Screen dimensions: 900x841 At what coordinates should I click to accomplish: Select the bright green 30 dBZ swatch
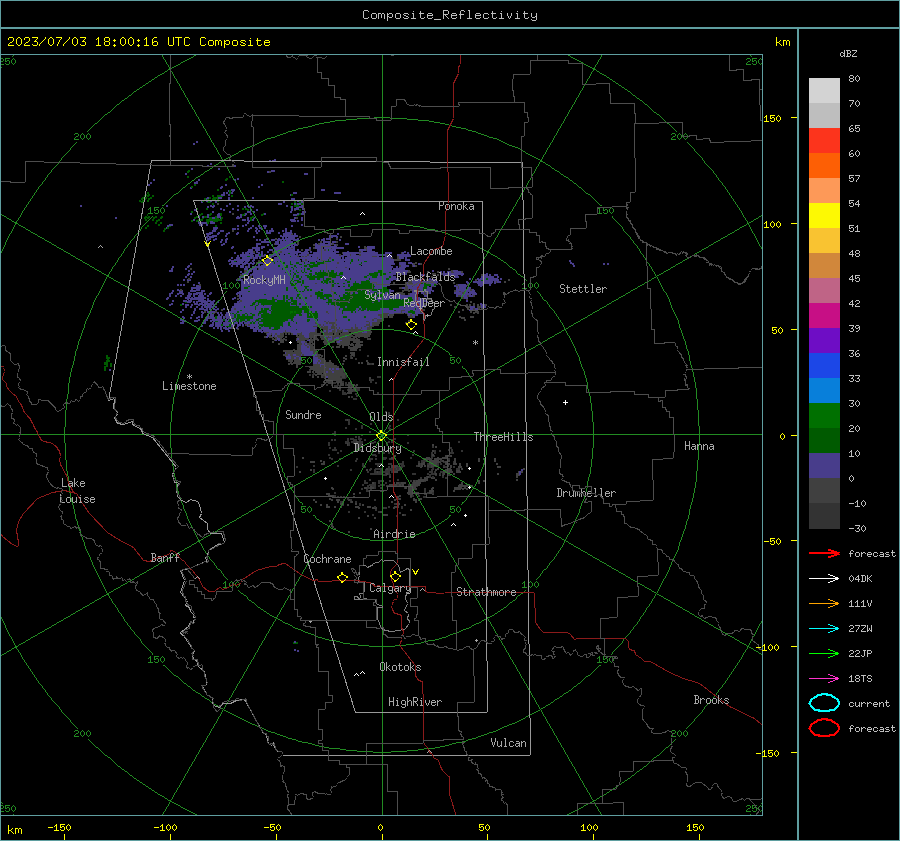824,415
